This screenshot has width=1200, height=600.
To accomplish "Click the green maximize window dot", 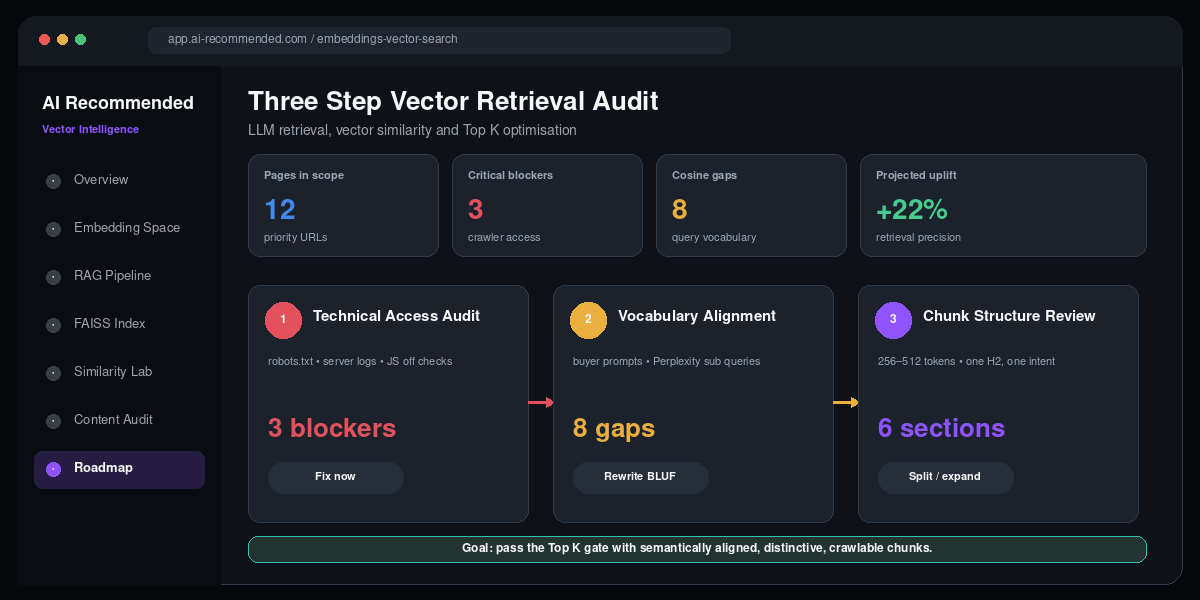I will [80, 40].
